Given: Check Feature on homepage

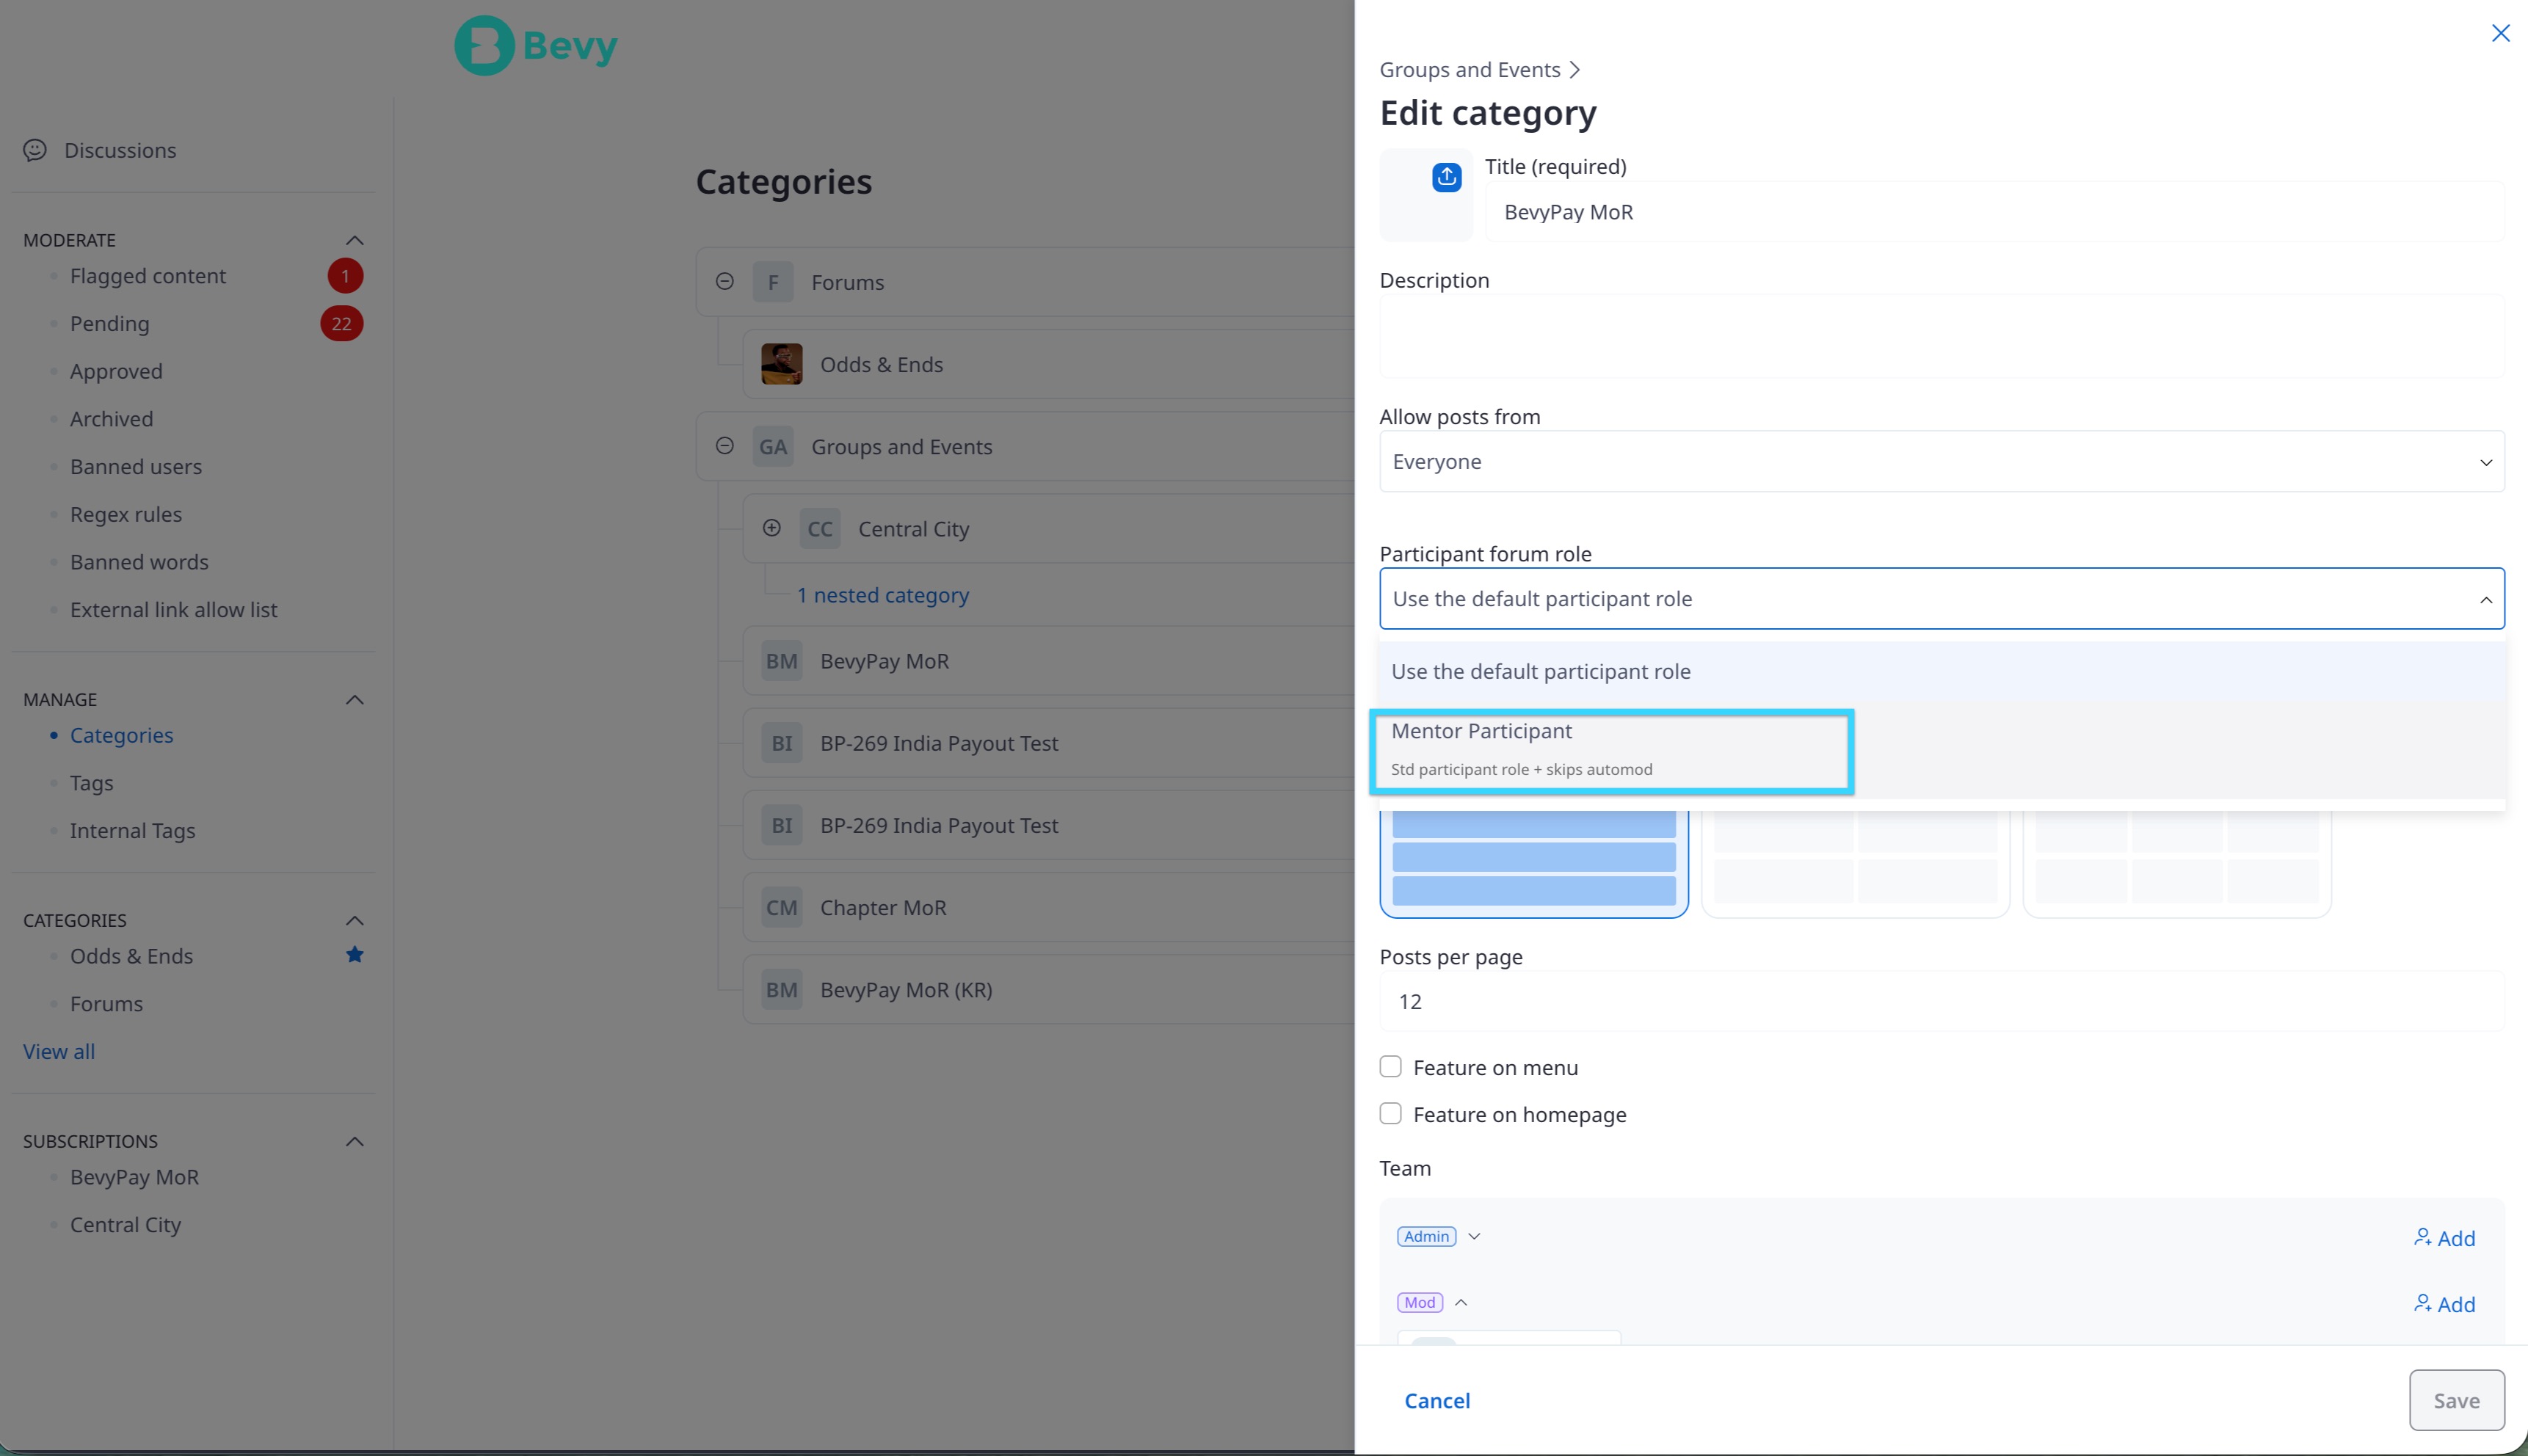Looking at the screenshot, I should click(x=1390, y=1114).
